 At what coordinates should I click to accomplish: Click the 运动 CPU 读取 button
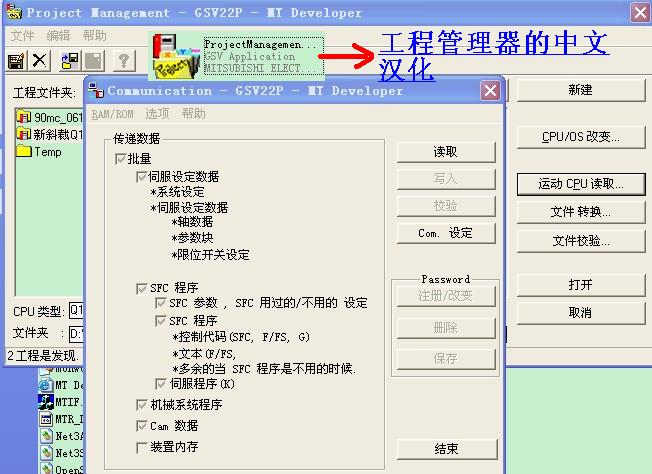pyautogui.click(x=580, y=184)
